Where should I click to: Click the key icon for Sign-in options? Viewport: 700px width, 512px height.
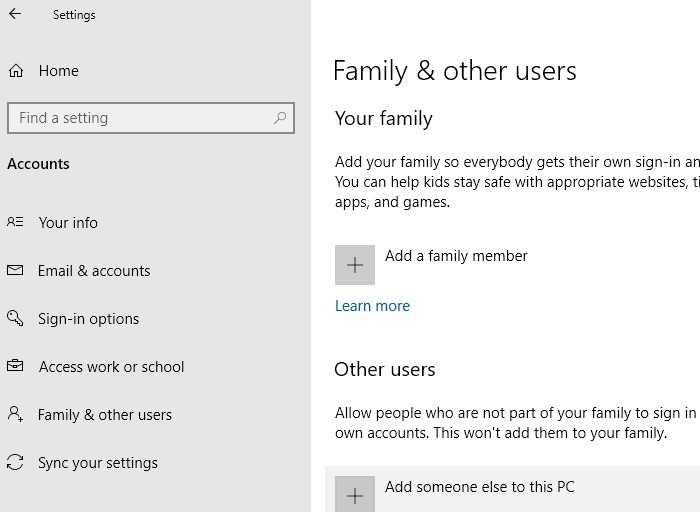point(15,319)
